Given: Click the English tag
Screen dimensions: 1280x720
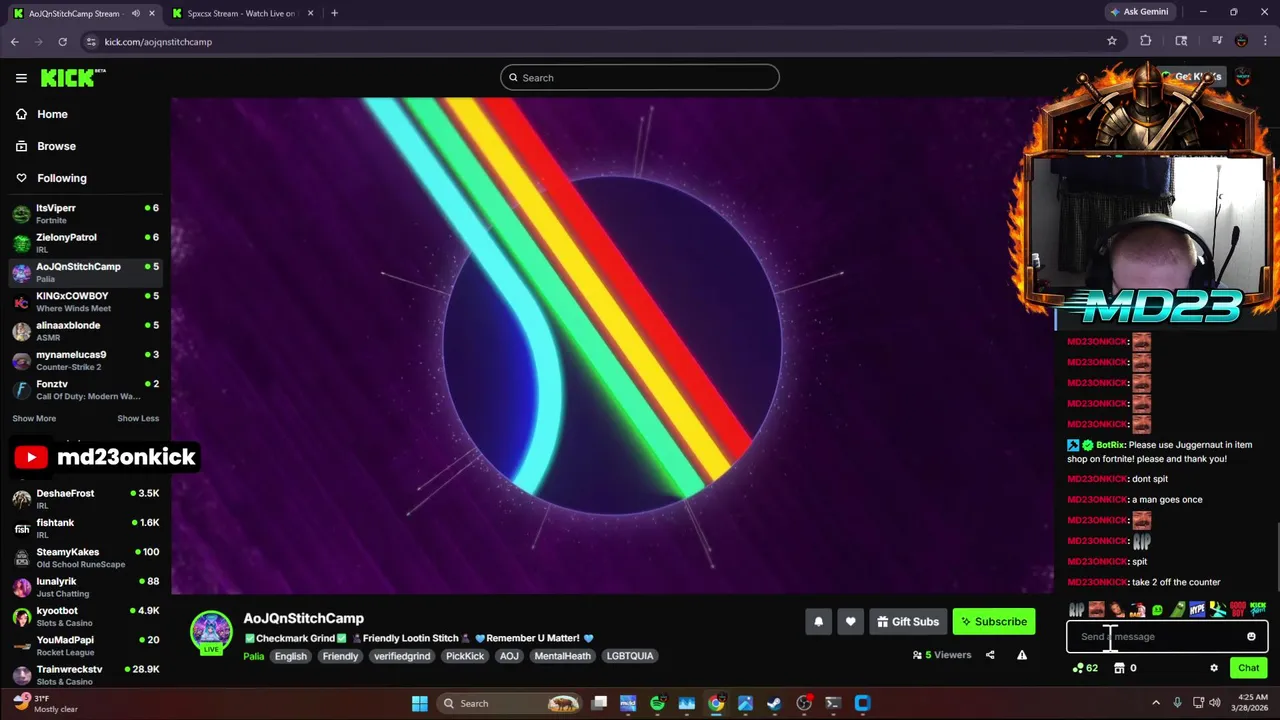Looking at the screenshot, I should click(x=291, y=656).
